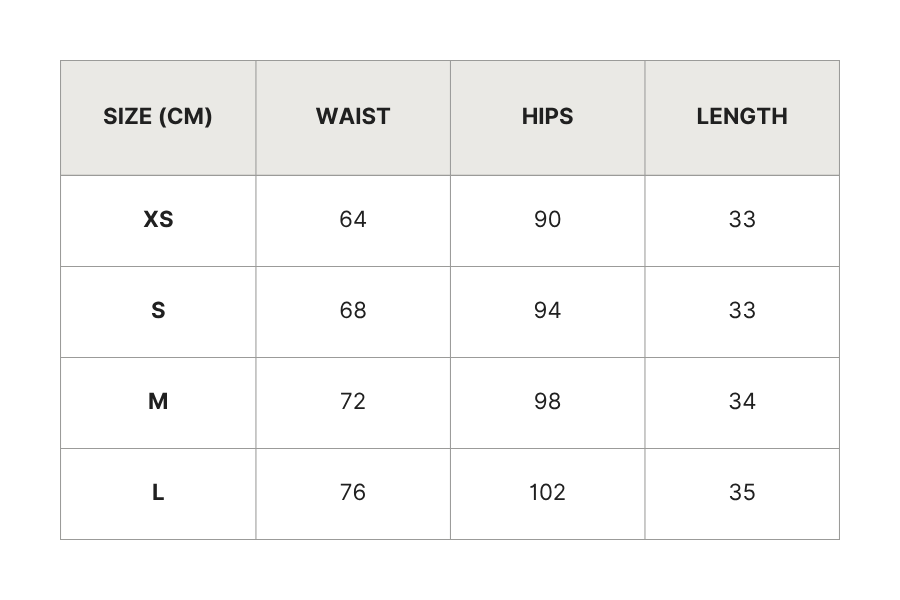
Task: Click the M size row label
Action: pyautogui.click(x=158, y=401)
